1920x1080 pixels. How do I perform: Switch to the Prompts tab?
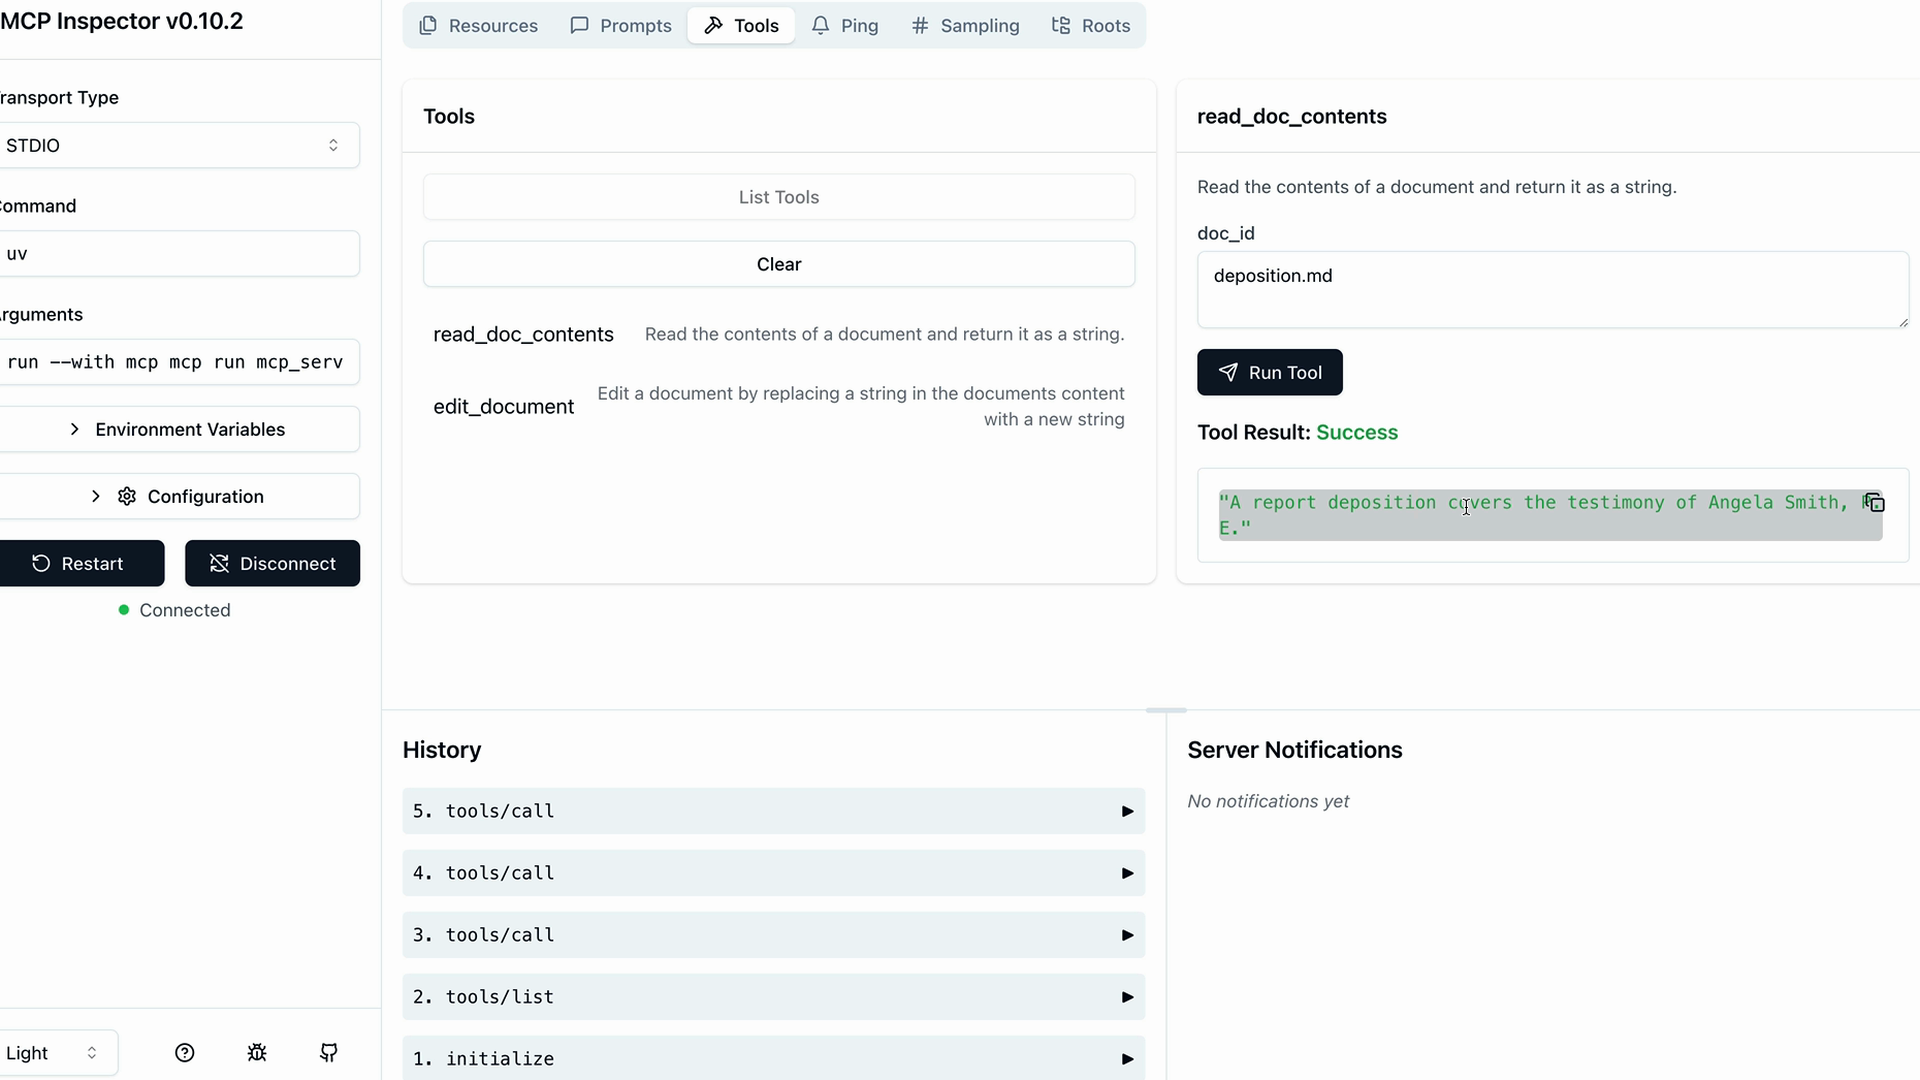click(620, 25)
